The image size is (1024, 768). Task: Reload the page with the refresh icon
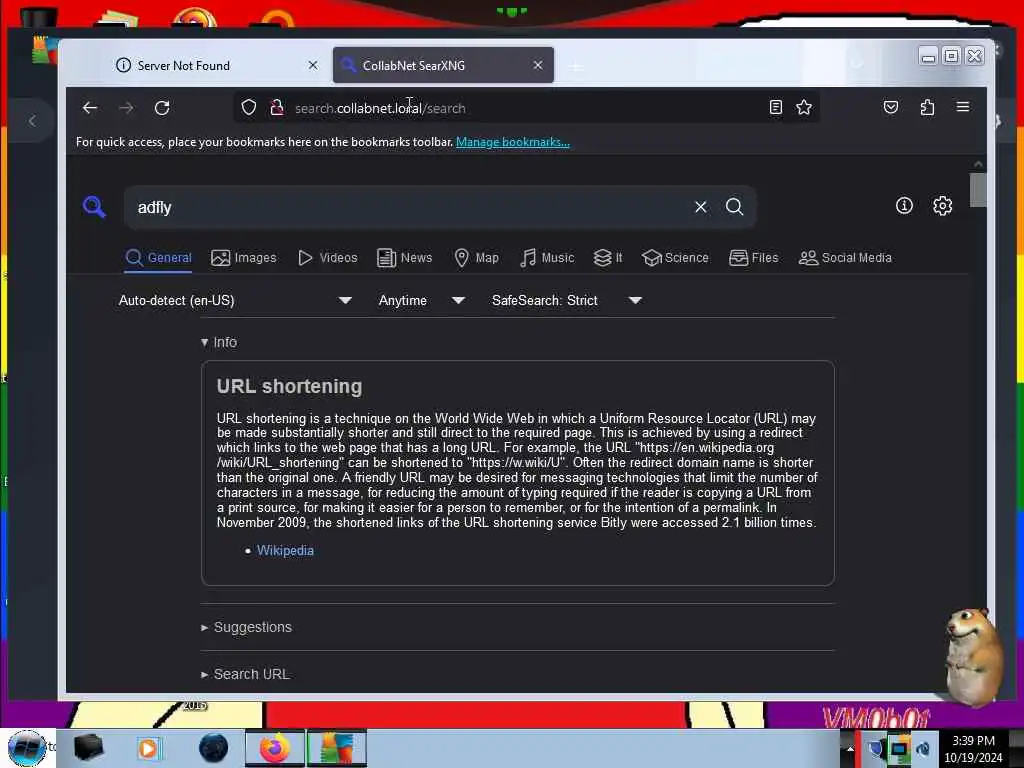pyautogui.click(x=162, y=108)
